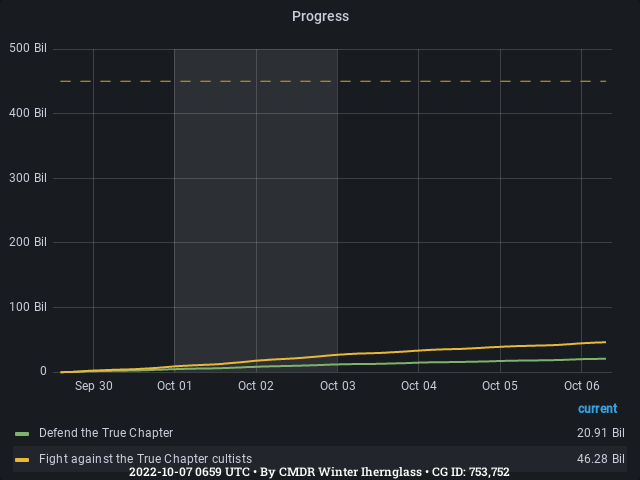Click the 46.28 Bil current value
Viewport: 640px width, 480px height.
point(600,458)
